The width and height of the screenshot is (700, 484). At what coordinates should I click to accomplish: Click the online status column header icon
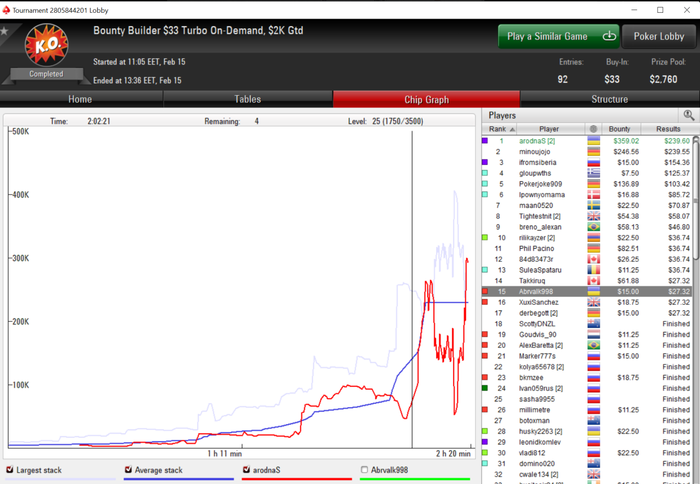click(x=593, y=129)
